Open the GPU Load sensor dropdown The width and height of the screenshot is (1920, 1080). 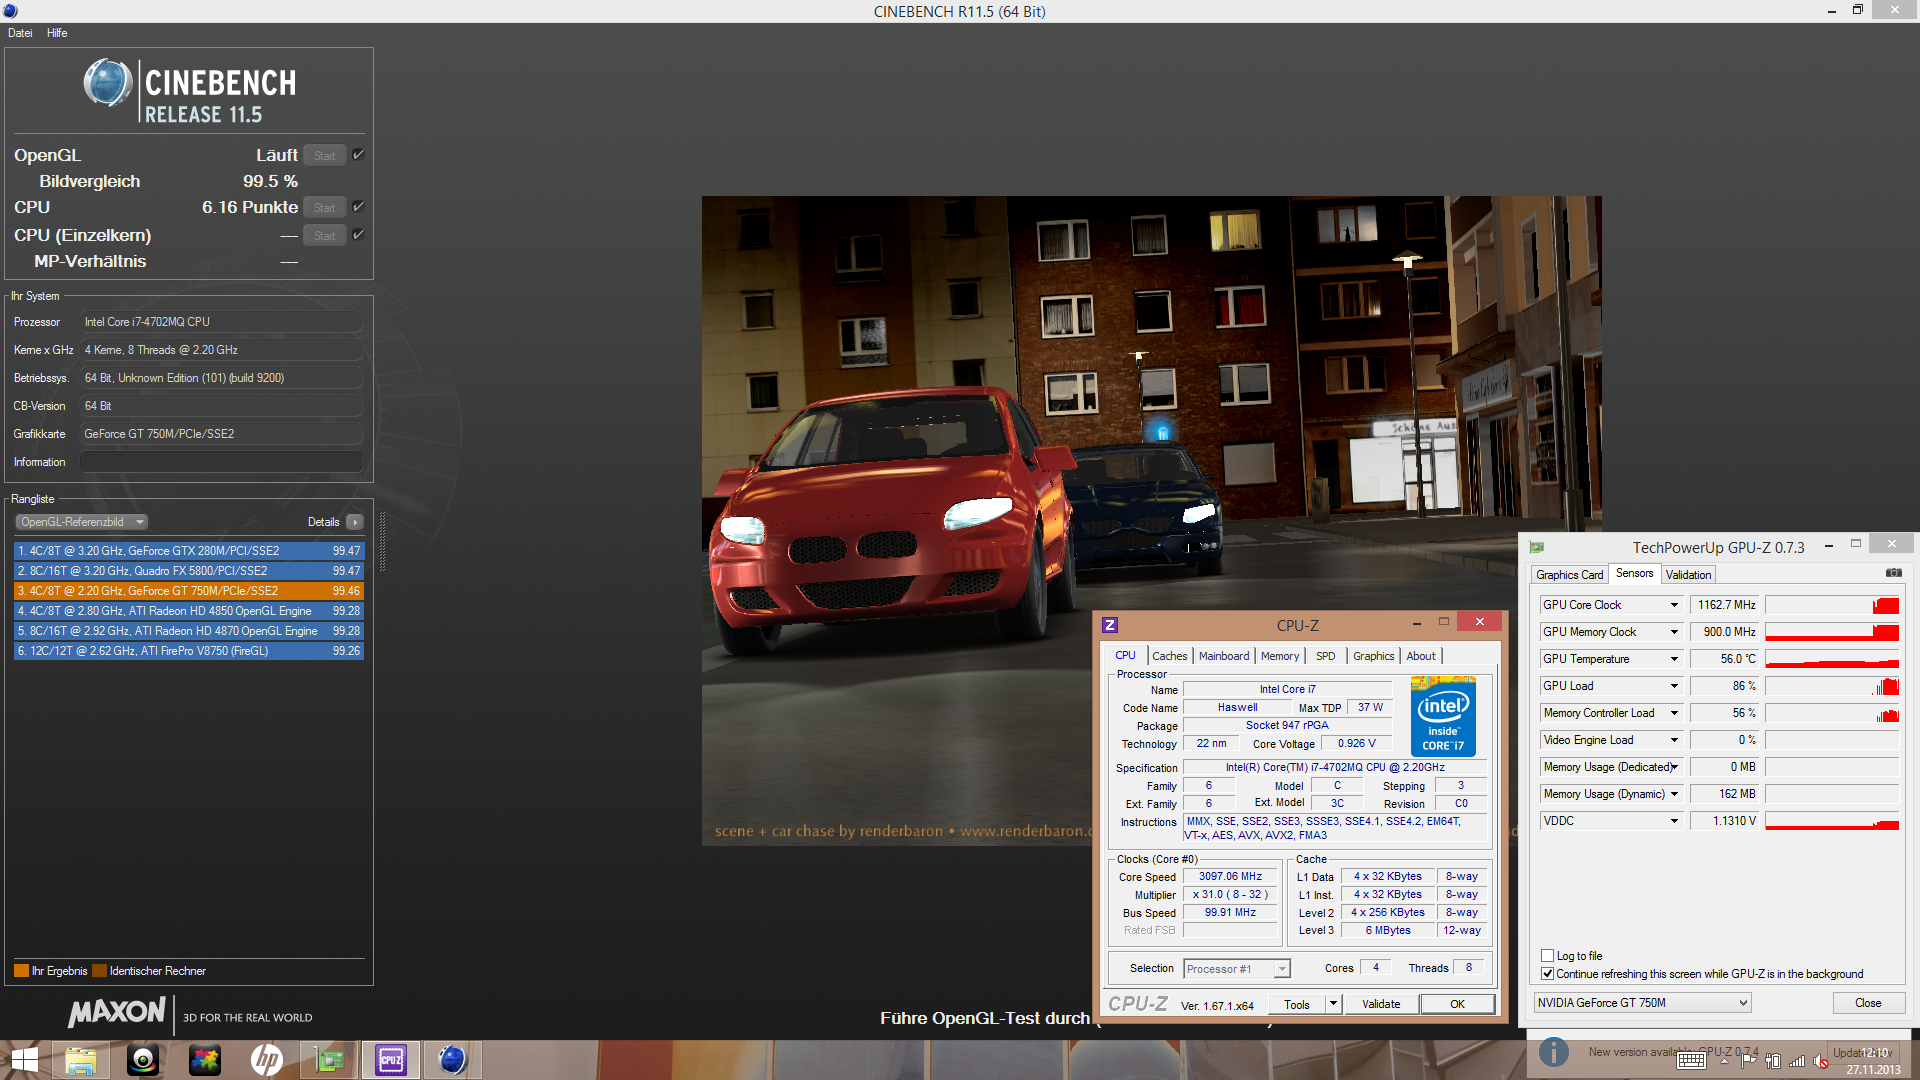[x=1674, y=686]
